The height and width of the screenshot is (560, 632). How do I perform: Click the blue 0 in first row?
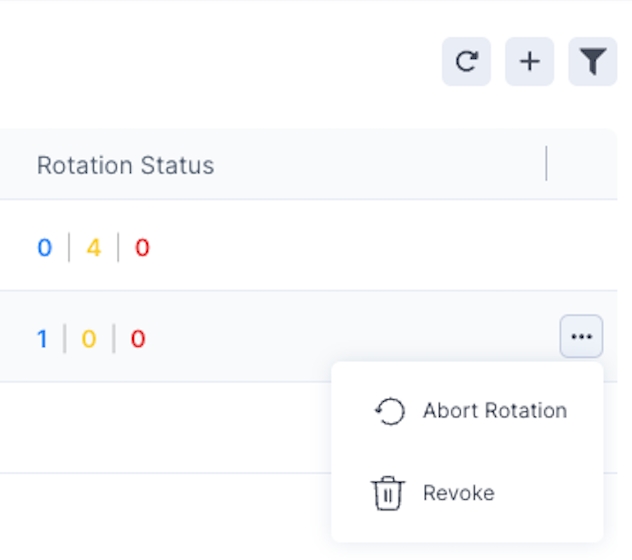pos(44,248)
